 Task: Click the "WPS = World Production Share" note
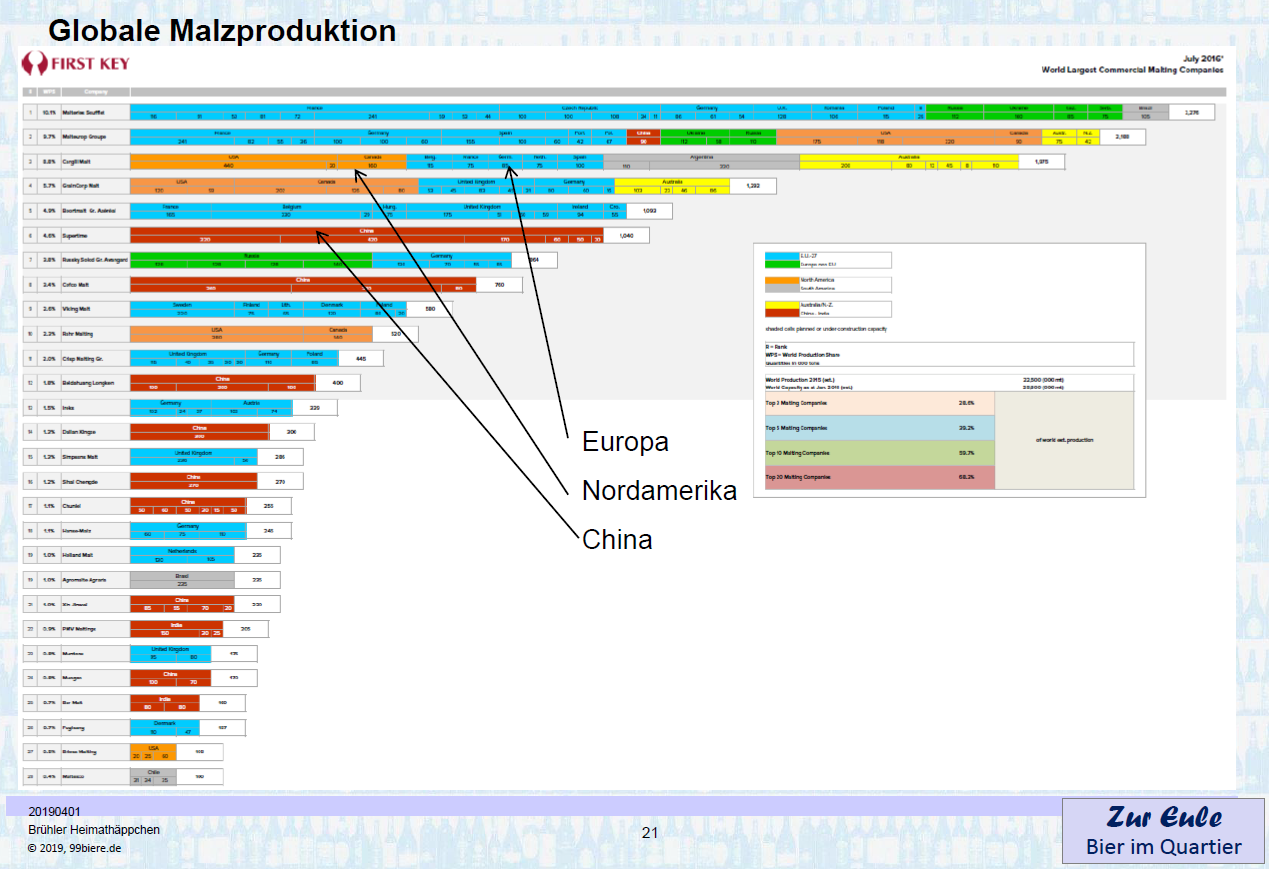pyautogui.click(x=801, y=355)
